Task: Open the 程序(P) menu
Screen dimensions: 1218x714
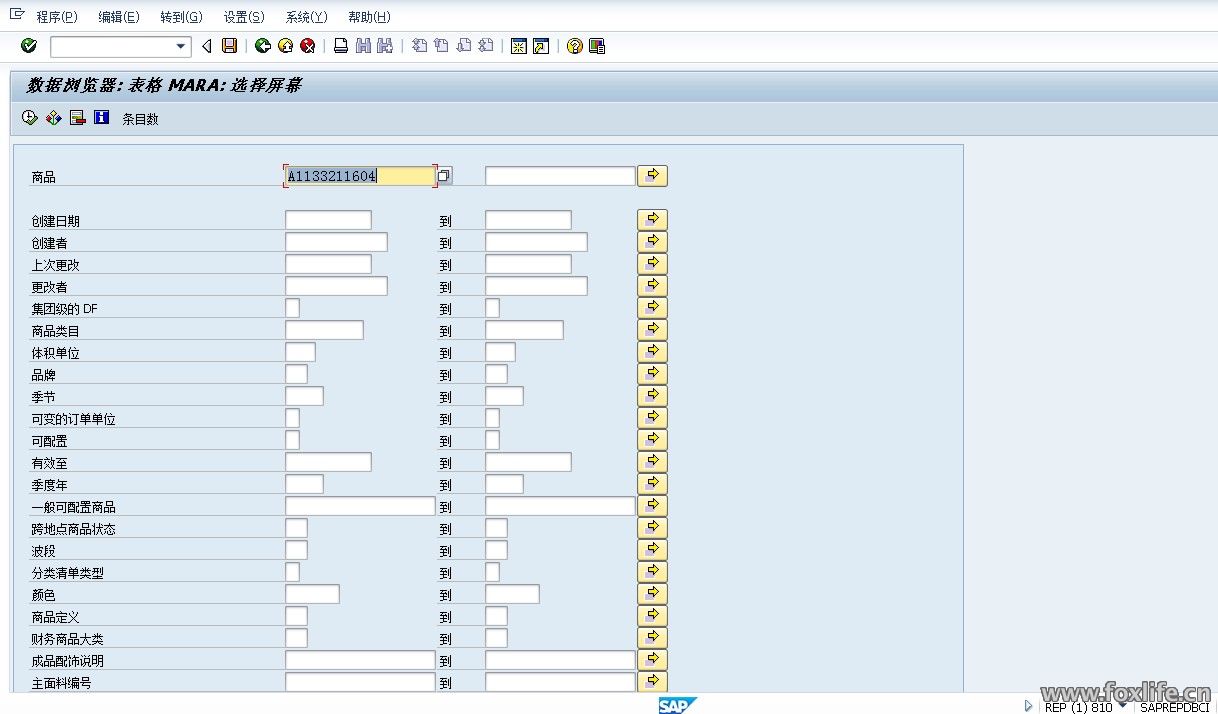Action: [x=56, y=17]
